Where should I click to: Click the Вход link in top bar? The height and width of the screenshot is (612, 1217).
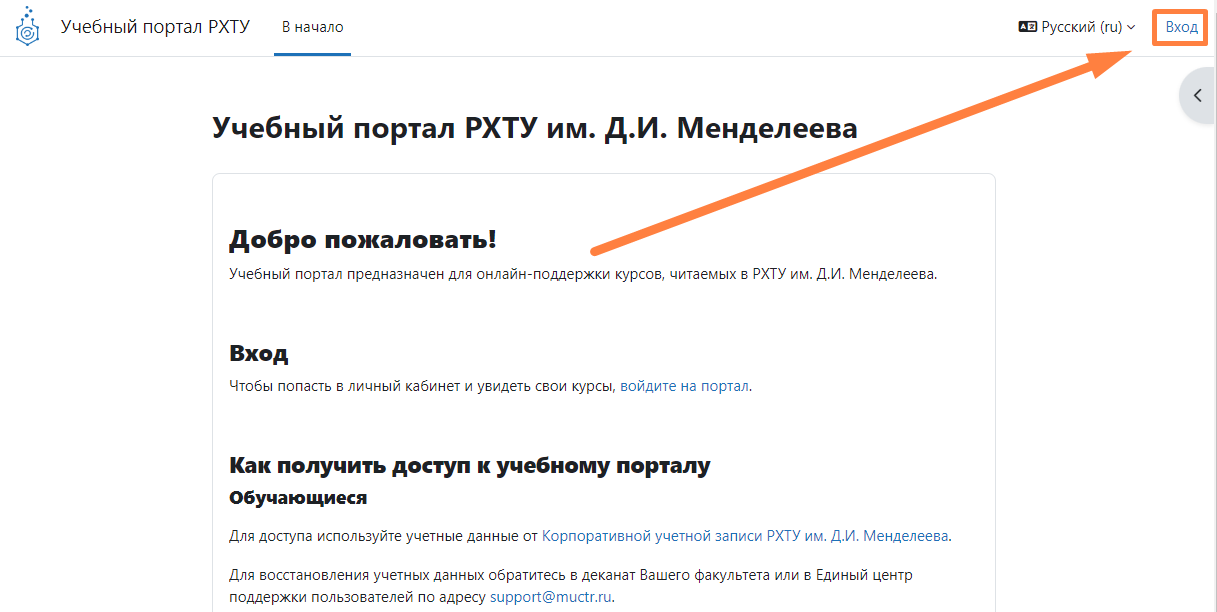pos(1181,27)
